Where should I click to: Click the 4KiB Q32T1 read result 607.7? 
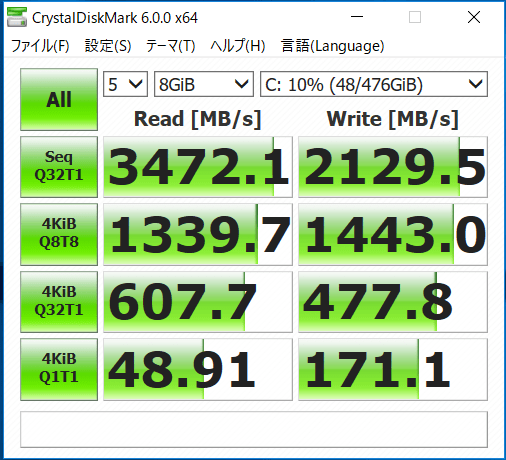198,302
